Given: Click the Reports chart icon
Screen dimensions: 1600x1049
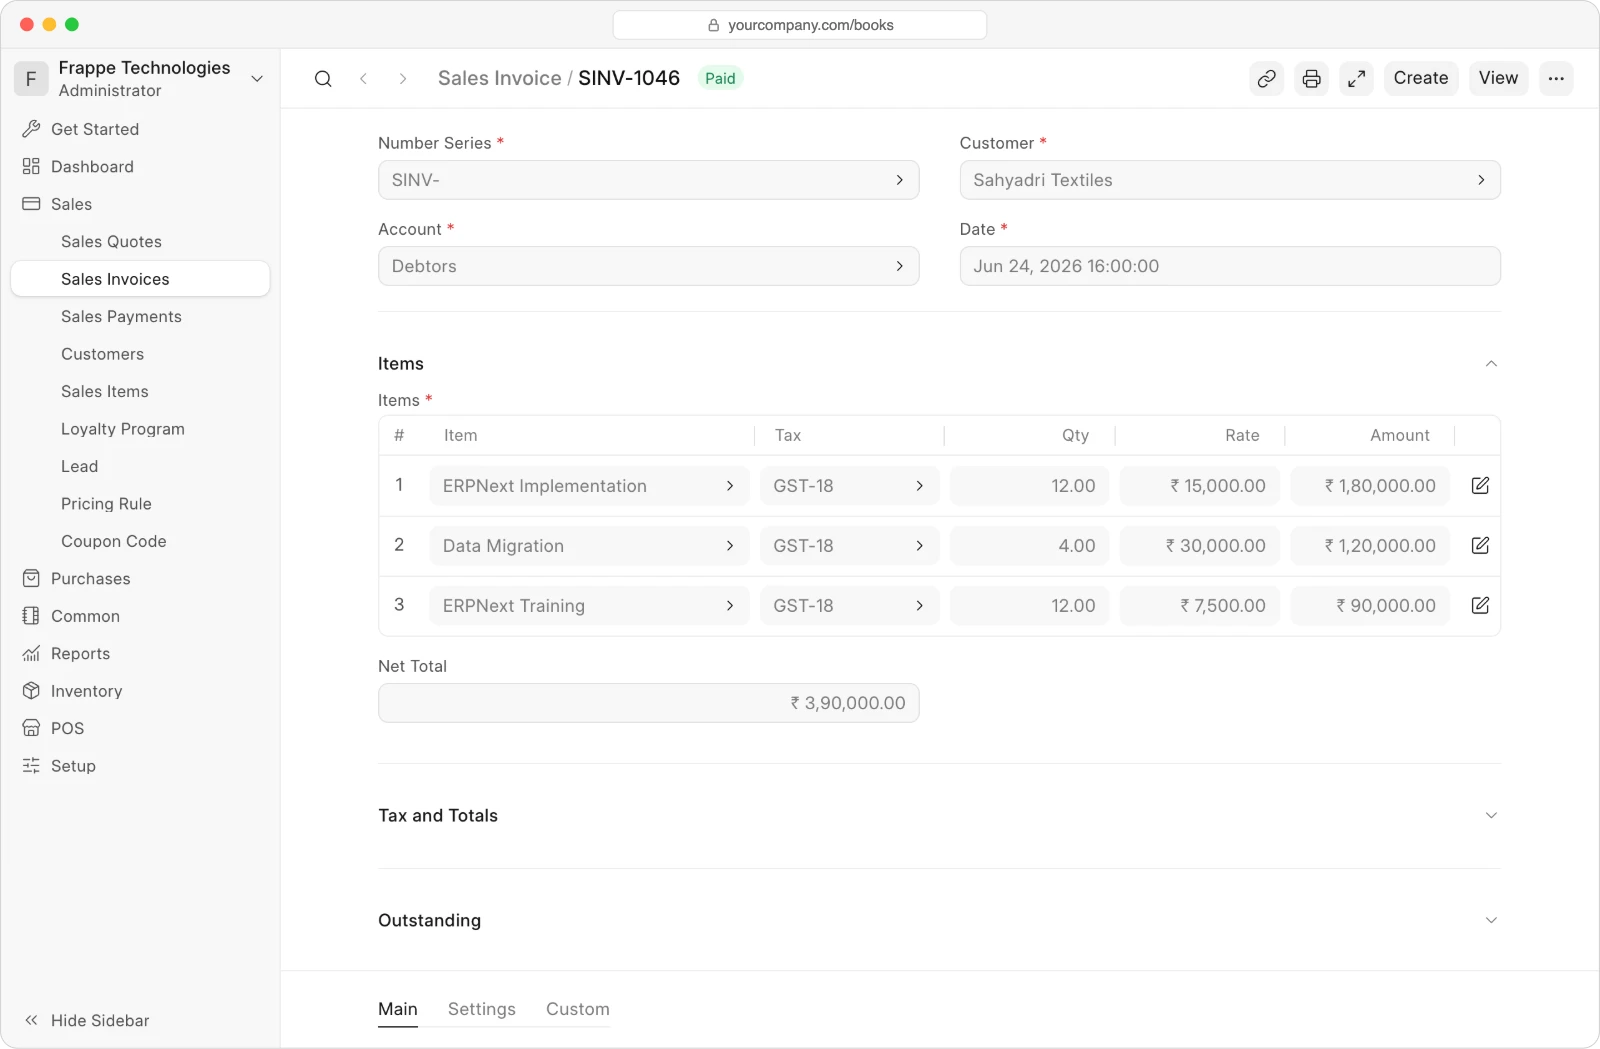Looking at the screenshot, I should (x=31, y=653).
